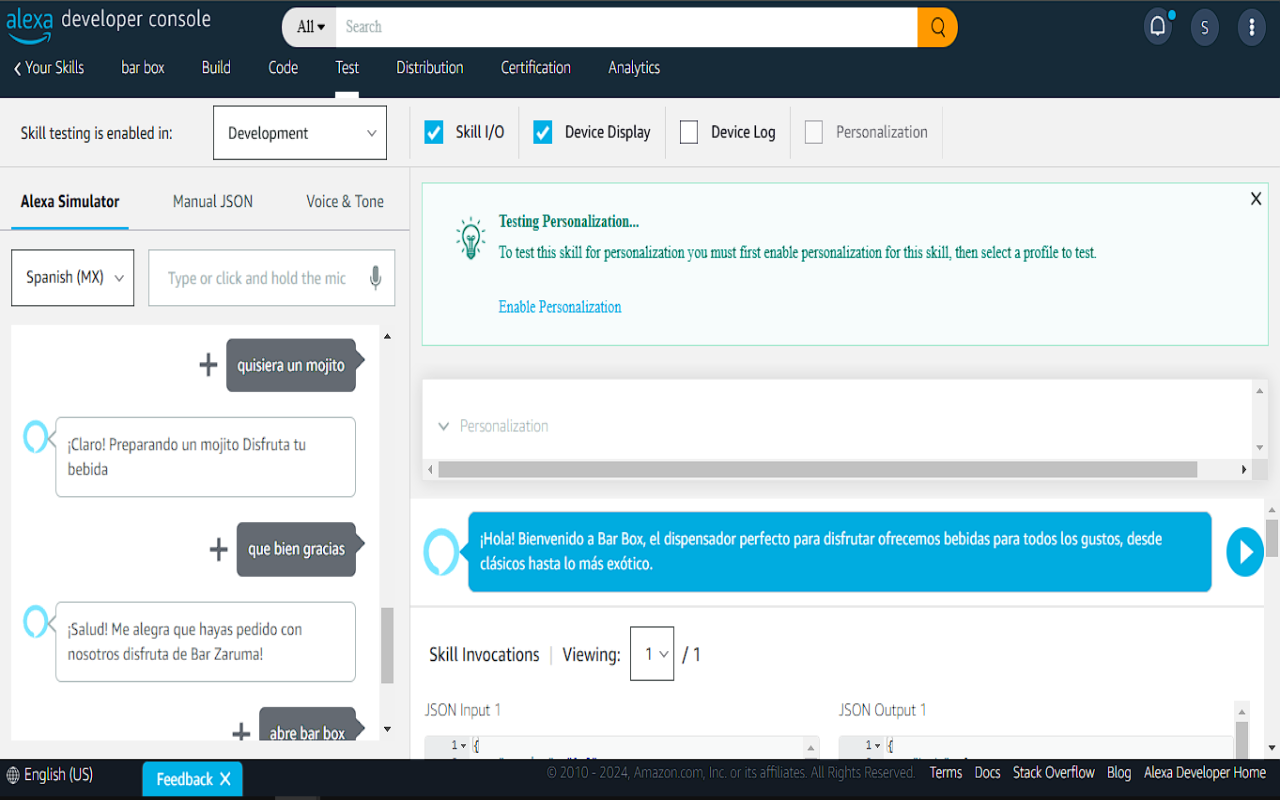Click plus icon beside 'quisiera un mojito'

pyautogui.click(x=208, y=365)
